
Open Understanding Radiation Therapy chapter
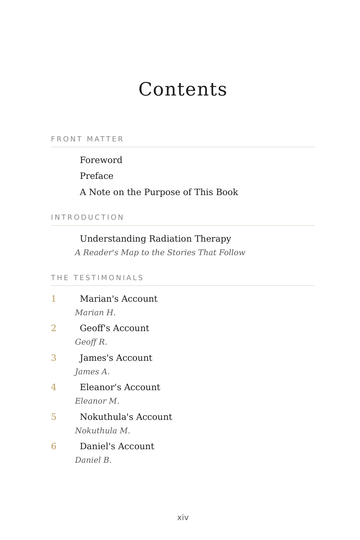(155, 239)
